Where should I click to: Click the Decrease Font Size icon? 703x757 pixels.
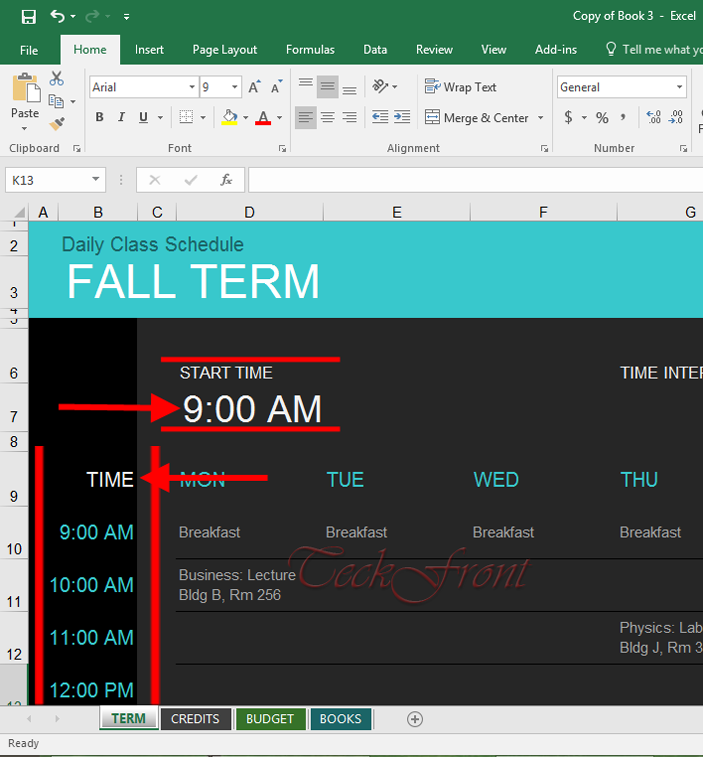tap(277, 87)
